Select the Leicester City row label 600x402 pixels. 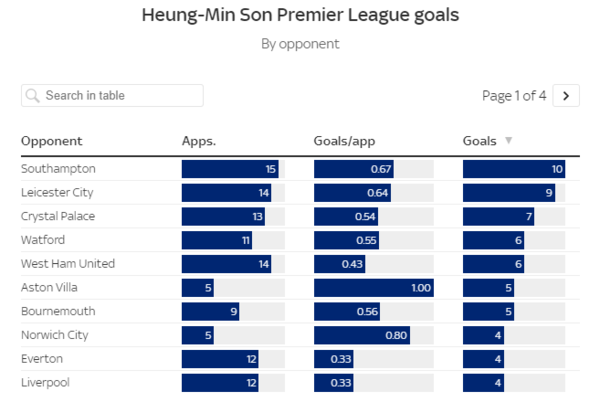click(57, 192)
